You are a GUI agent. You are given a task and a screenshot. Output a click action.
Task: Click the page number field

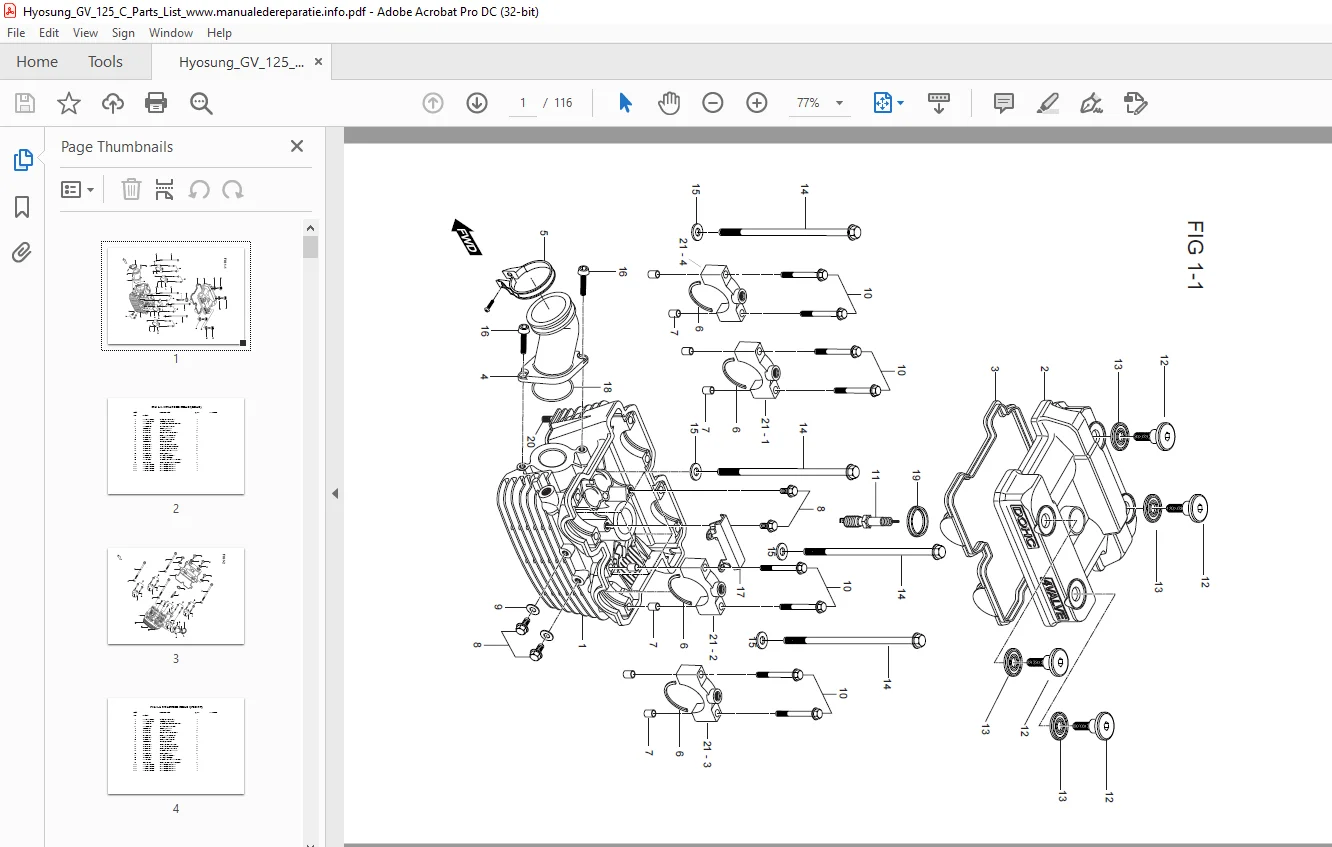pos(523,103)
